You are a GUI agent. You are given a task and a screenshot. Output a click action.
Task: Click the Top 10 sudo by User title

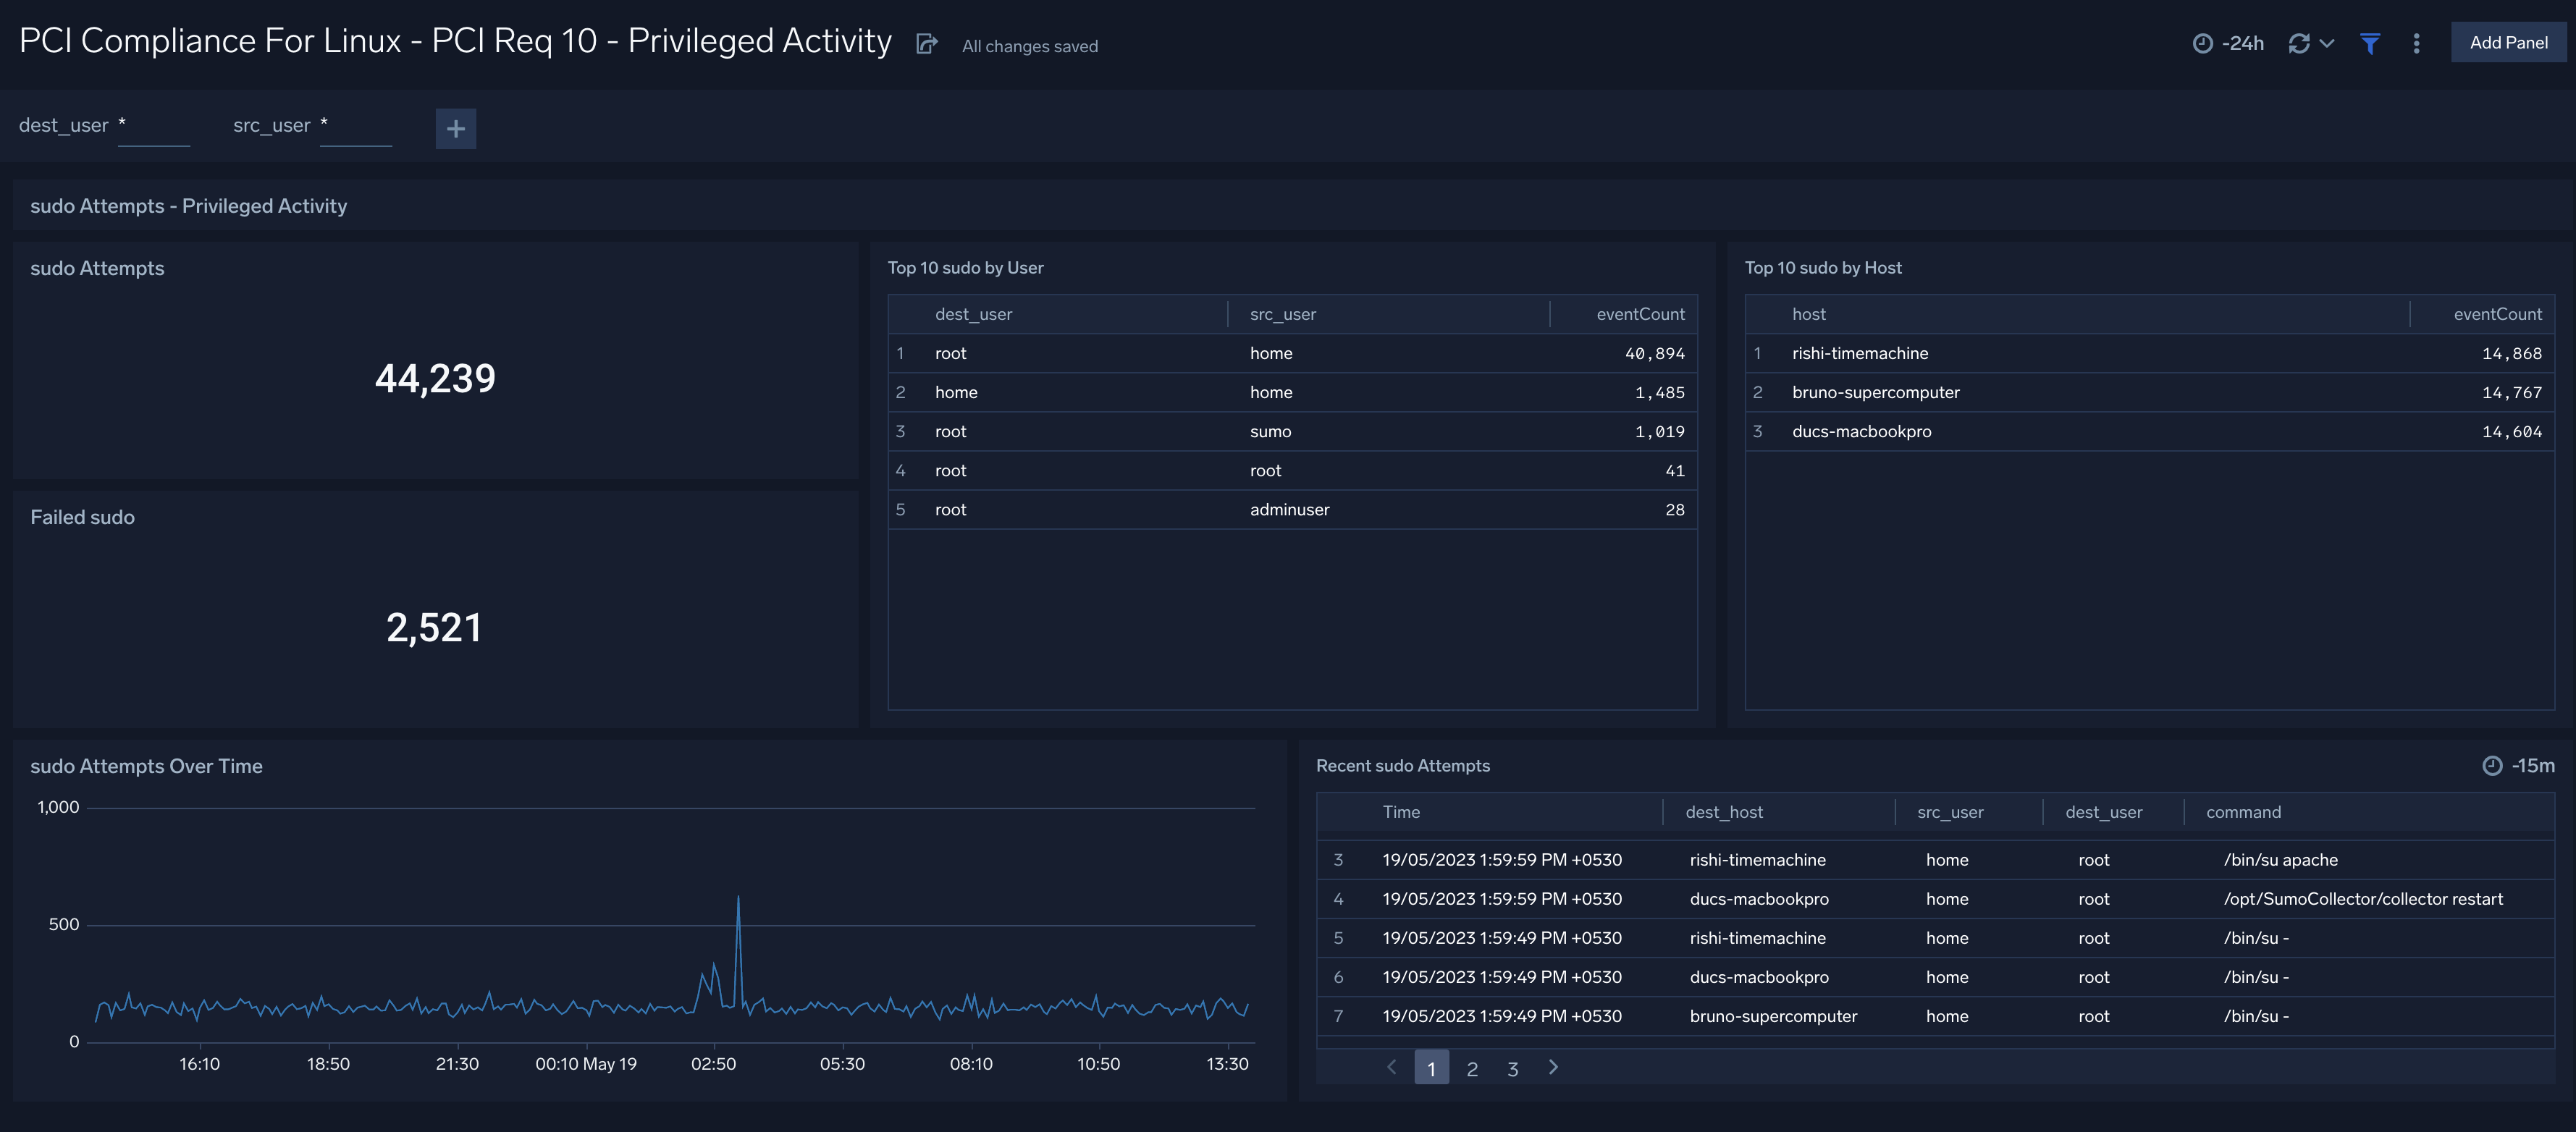coord(965,268)
